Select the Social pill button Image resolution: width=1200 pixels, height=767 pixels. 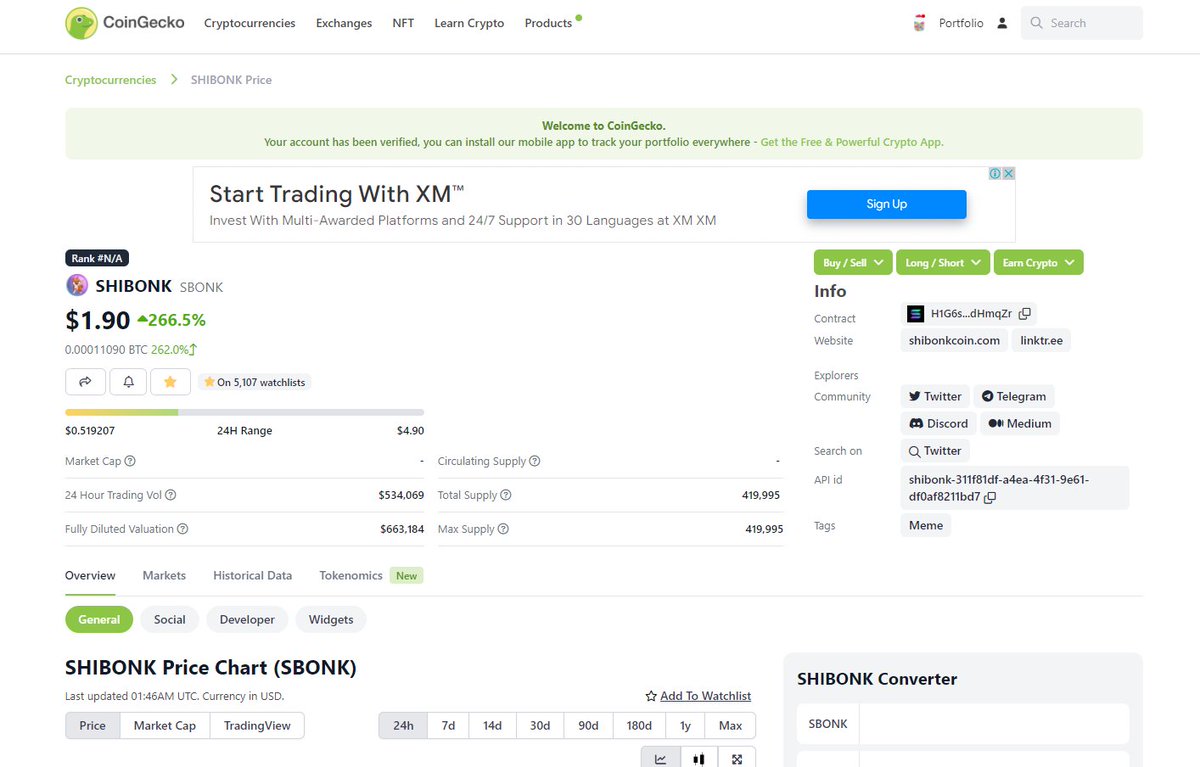[170, 620]
